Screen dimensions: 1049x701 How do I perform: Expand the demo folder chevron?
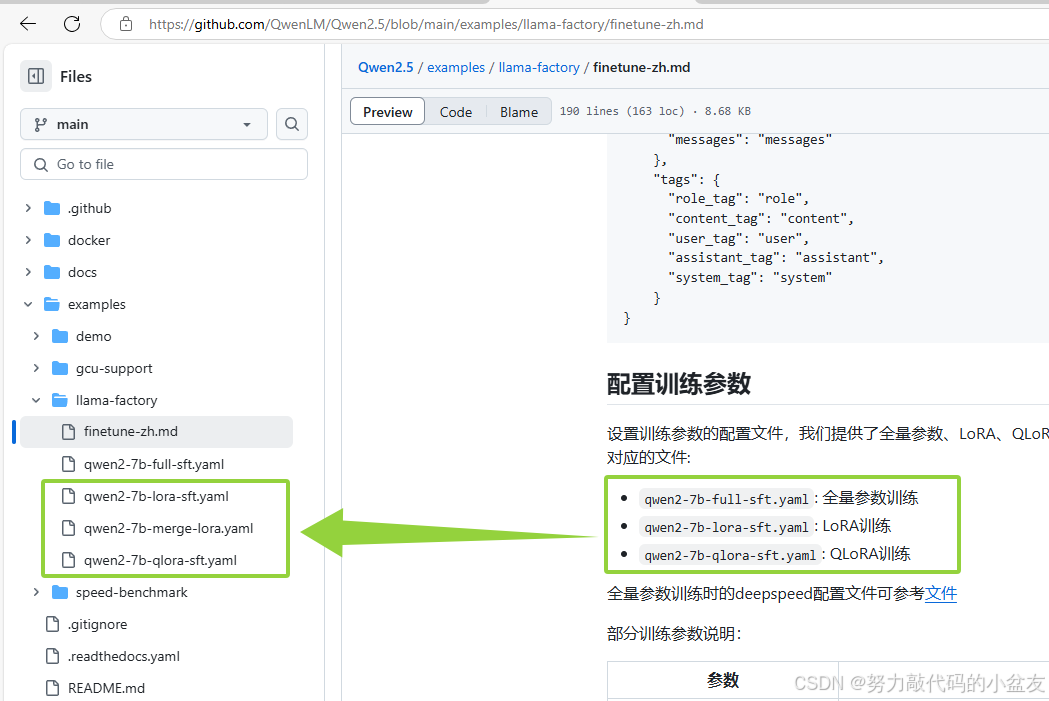pyautogui.click(x=36, y=336)
